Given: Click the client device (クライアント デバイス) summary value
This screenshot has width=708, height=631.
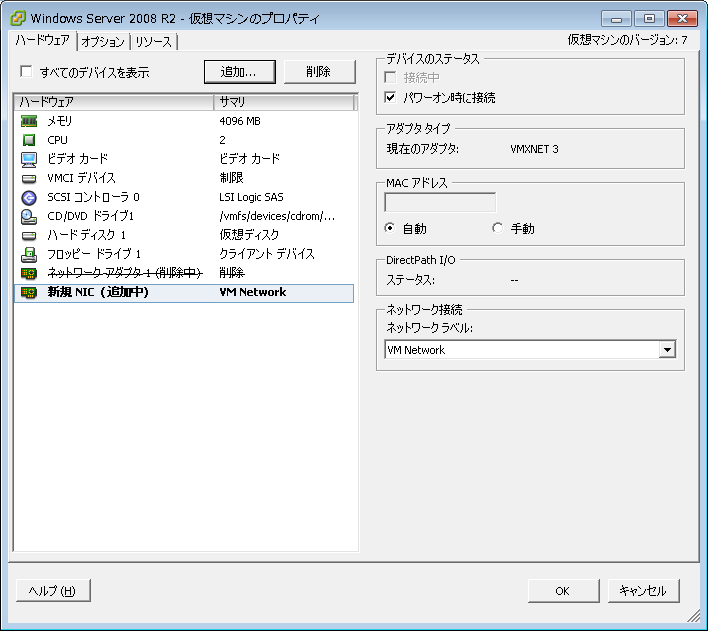Looking at the screenshot, I should 266,254.
